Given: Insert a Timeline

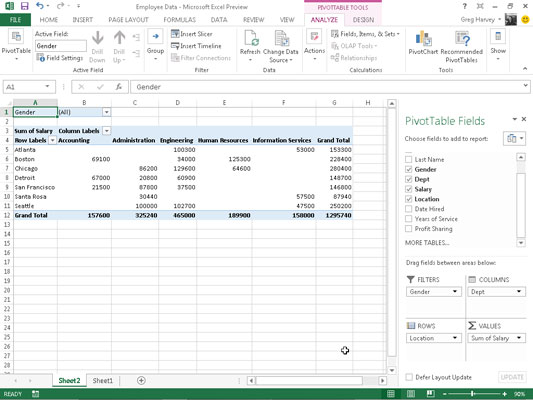Looking at the screenshot, I should click(196, 46).
